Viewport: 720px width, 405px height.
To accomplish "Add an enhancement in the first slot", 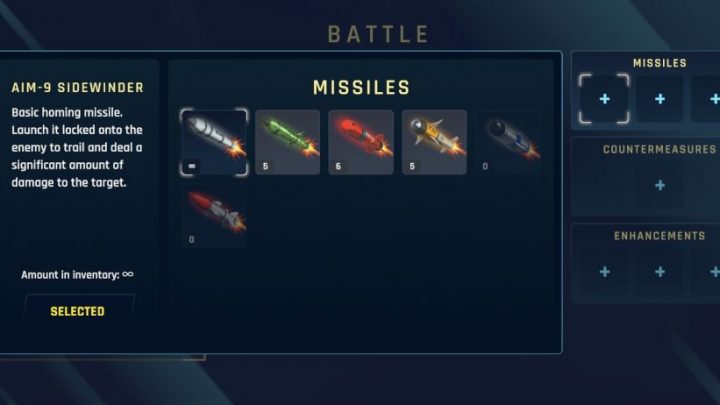I will (x=604, y=272).
